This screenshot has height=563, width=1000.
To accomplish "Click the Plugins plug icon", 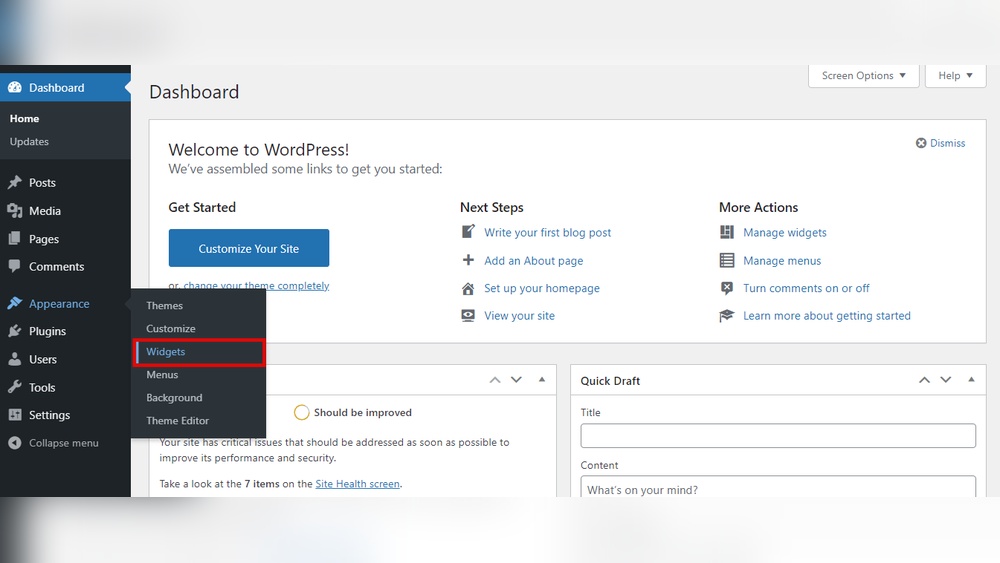I will [x=15, y=331].
